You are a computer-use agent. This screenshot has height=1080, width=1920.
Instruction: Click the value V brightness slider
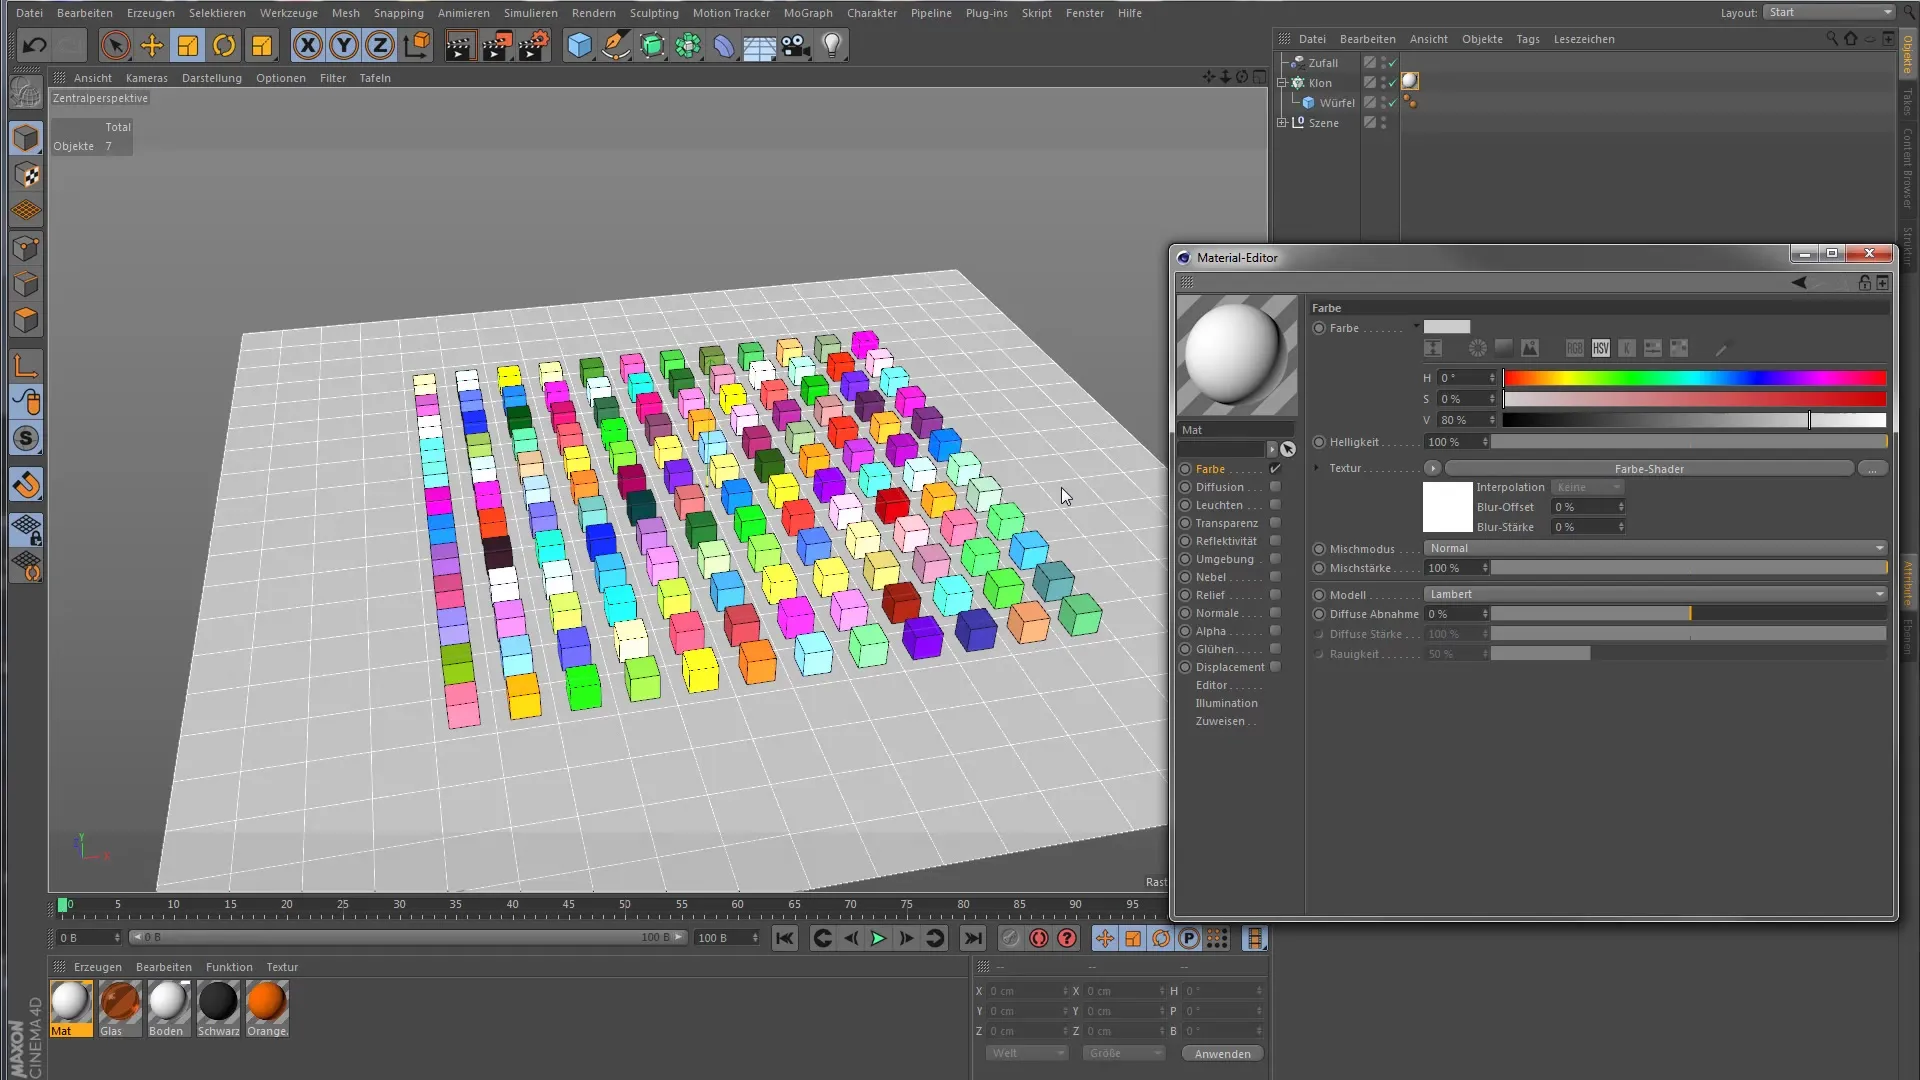click(1694, 420)
